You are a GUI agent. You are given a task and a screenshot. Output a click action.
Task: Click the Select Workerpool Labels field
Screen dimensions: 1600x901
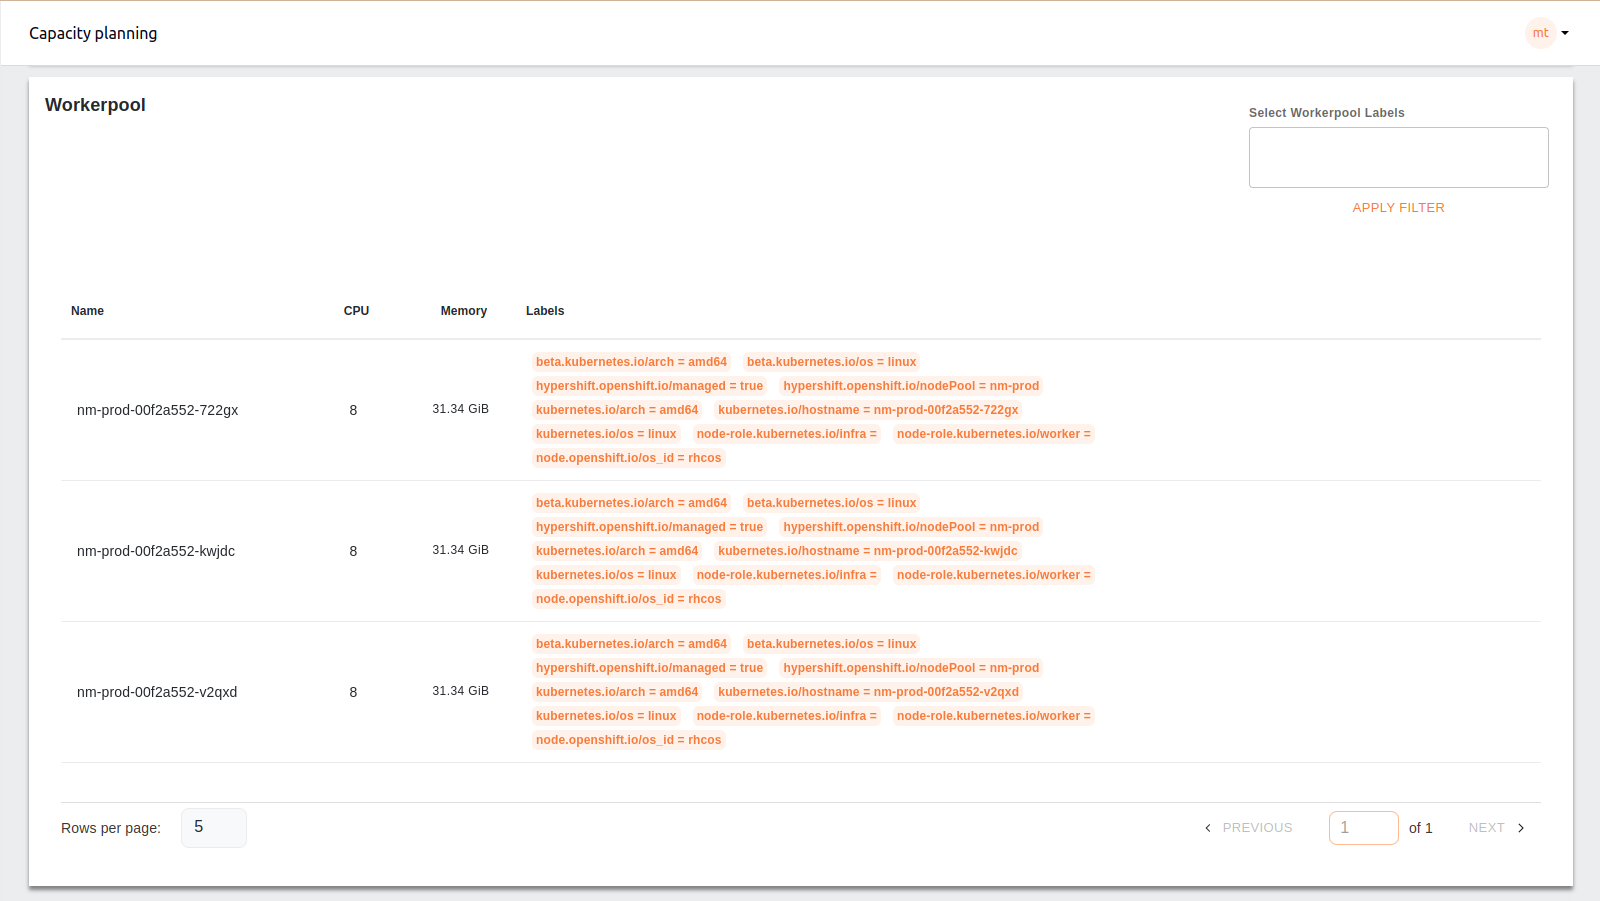click(x=1398, y=157)
